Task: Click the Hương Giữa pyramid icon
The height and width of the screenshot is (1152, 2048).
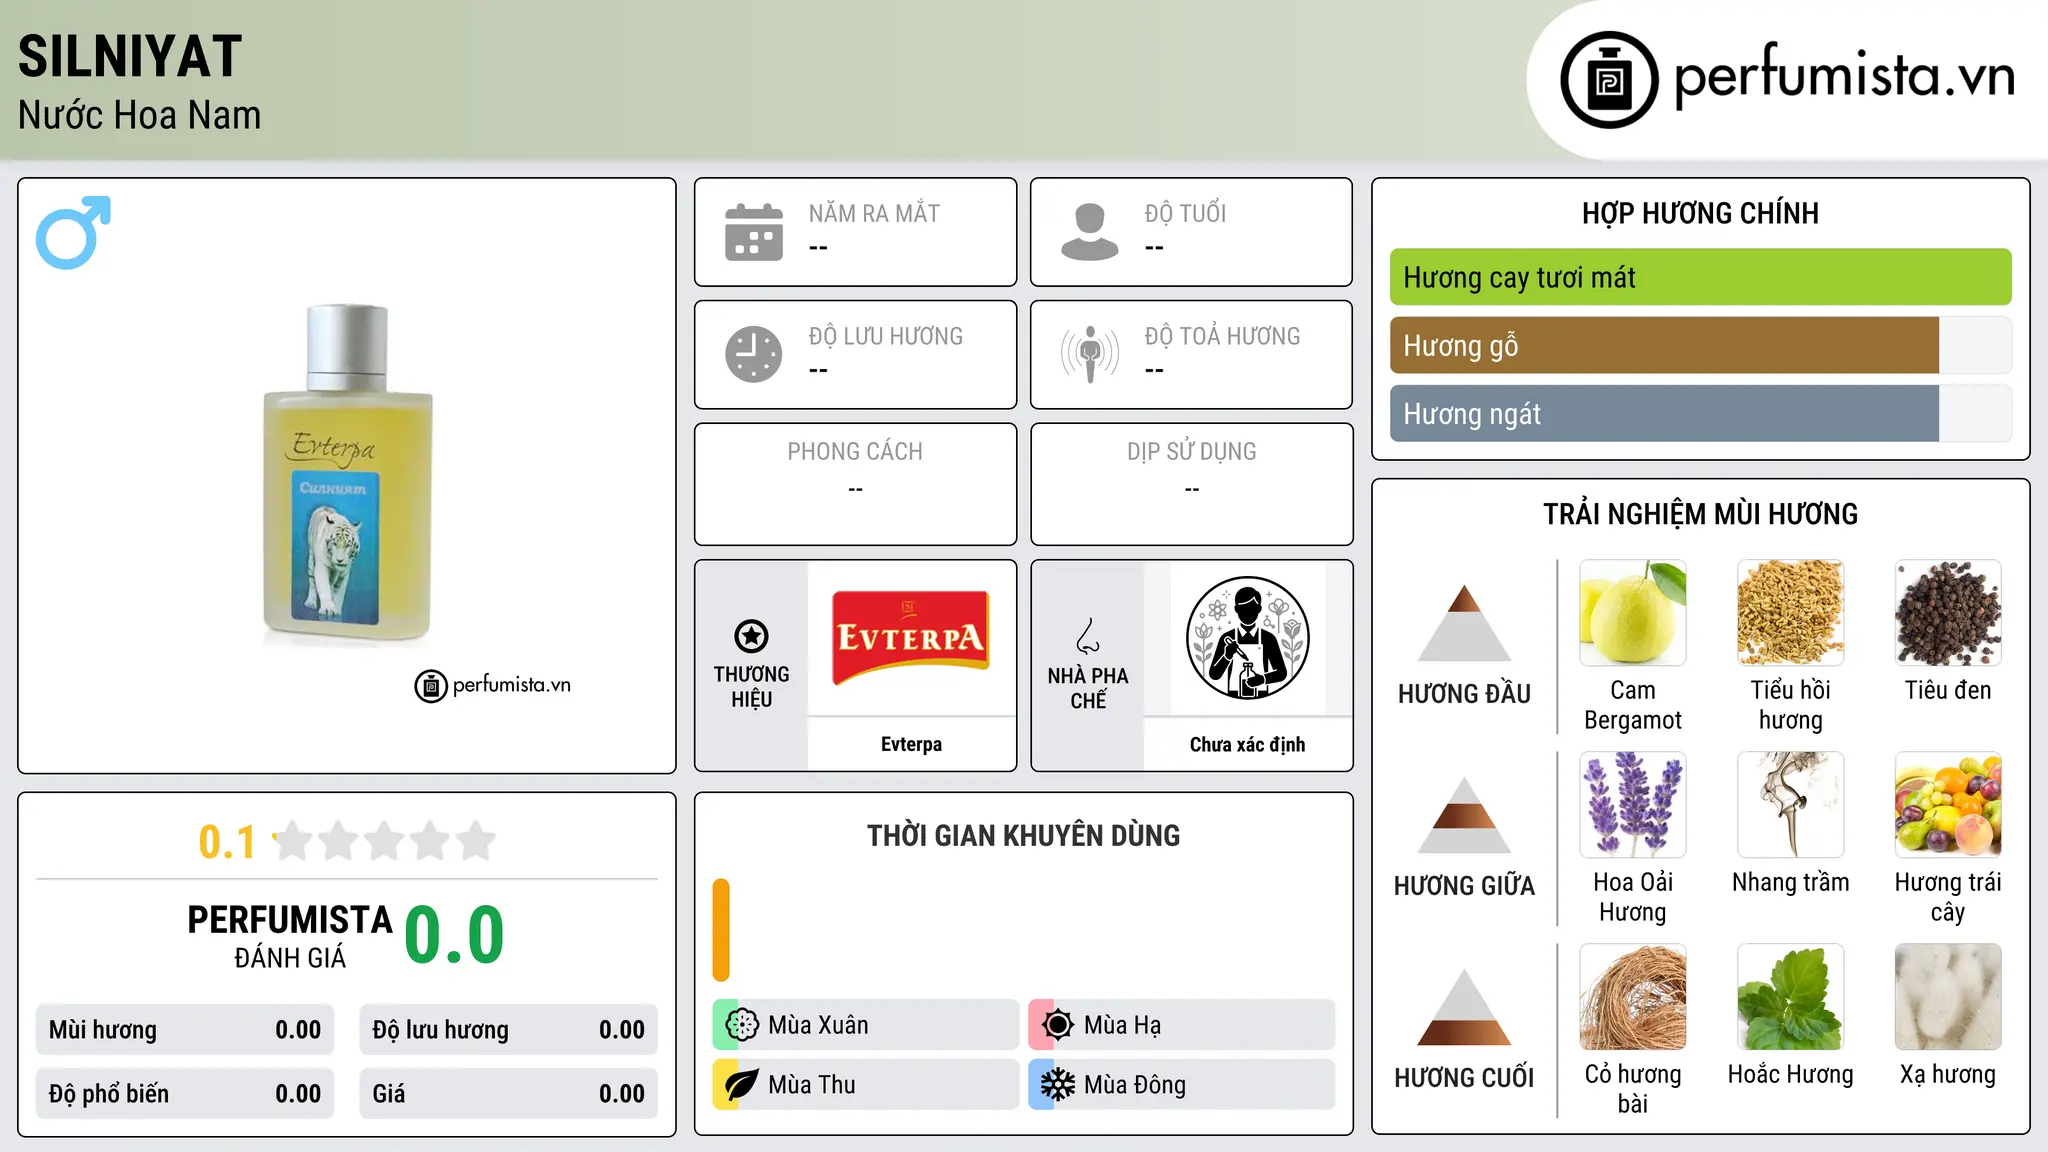Action: [1464, 815]
